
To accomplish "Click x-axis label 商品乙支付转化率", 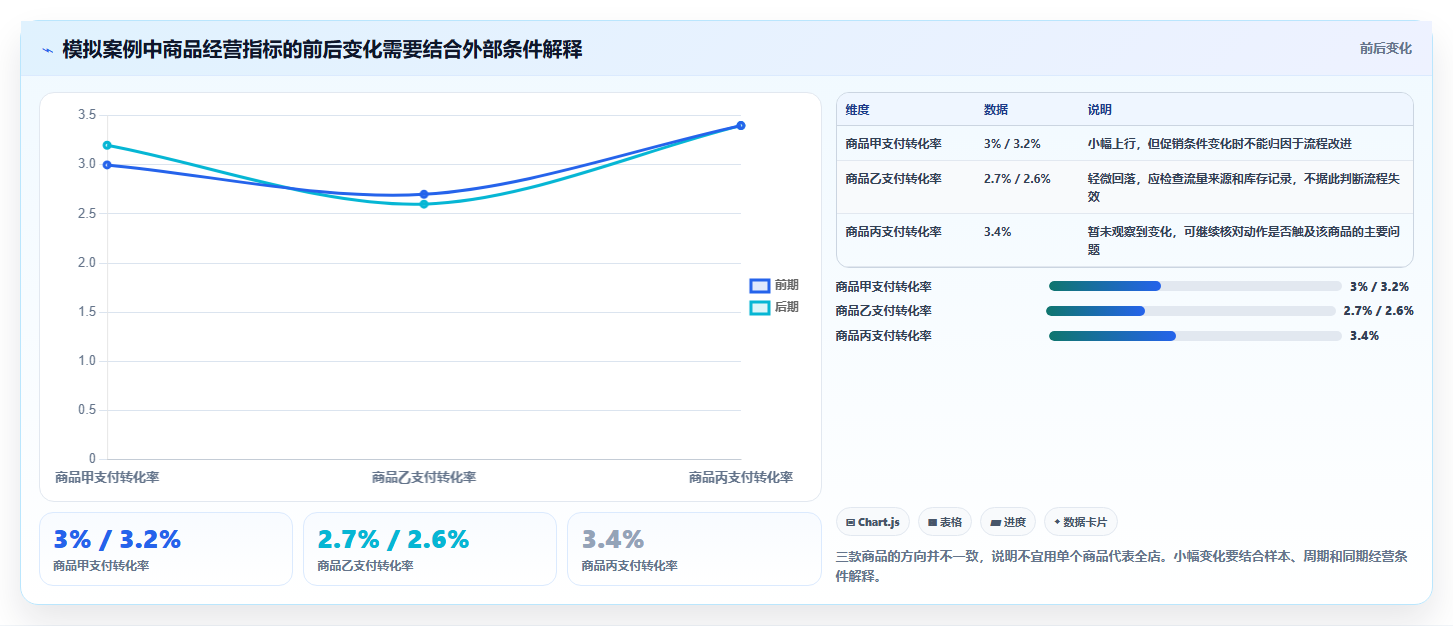I will point(424,478).
